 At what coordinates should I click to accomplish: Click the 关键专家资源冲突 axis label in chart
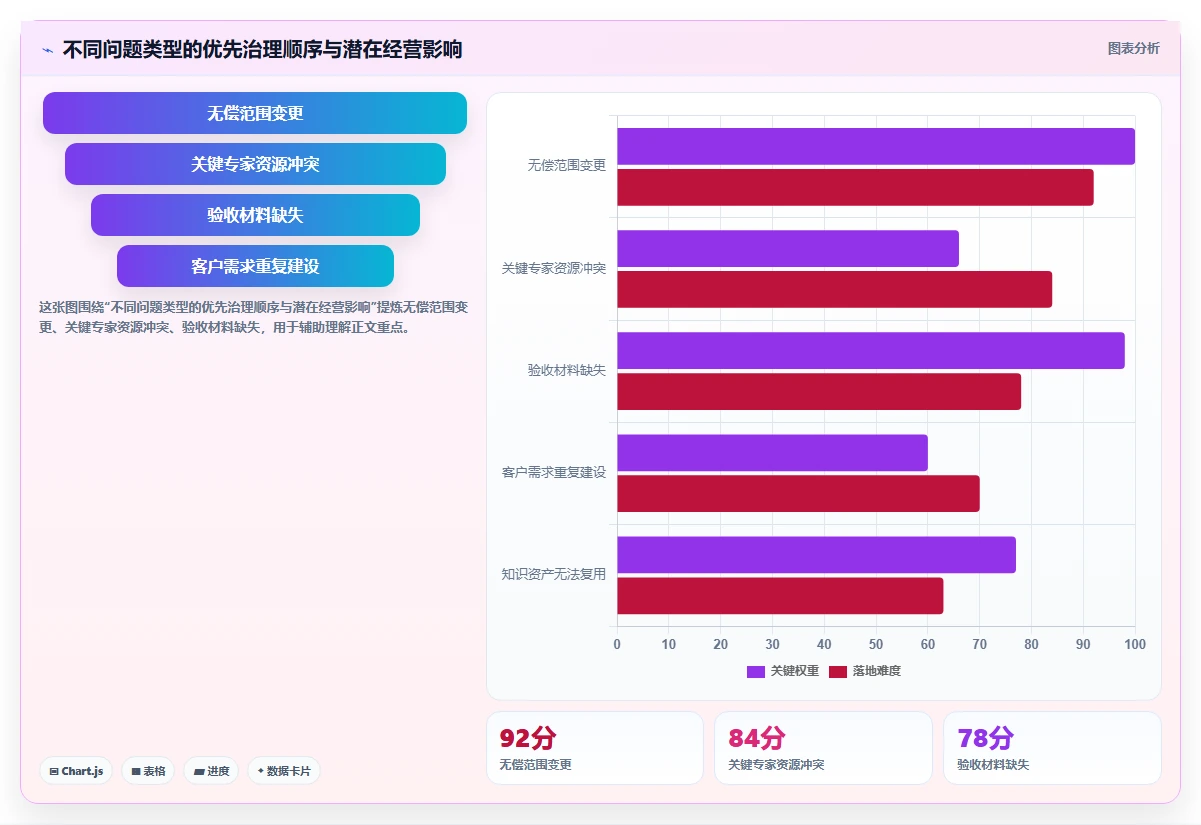[554, 269]
